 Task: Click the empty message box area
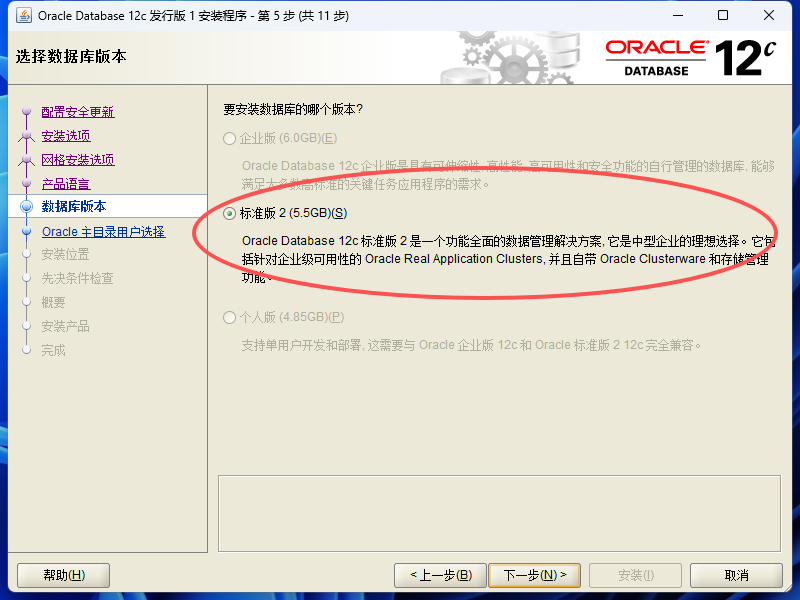(499, 514)
